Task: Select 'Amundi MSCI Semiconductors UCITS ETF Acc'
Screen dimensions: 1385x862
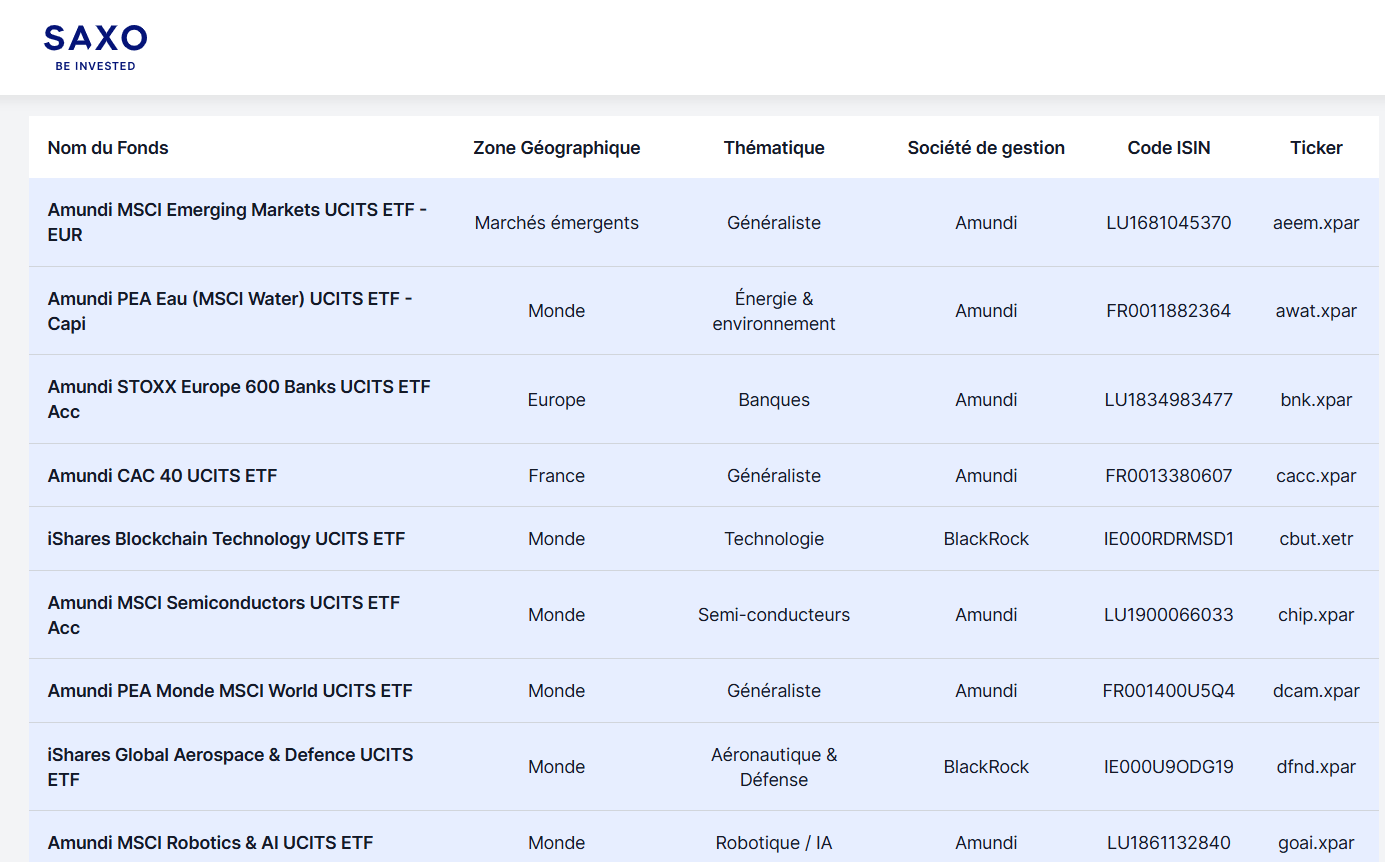Action: click(x=224, y=615)
